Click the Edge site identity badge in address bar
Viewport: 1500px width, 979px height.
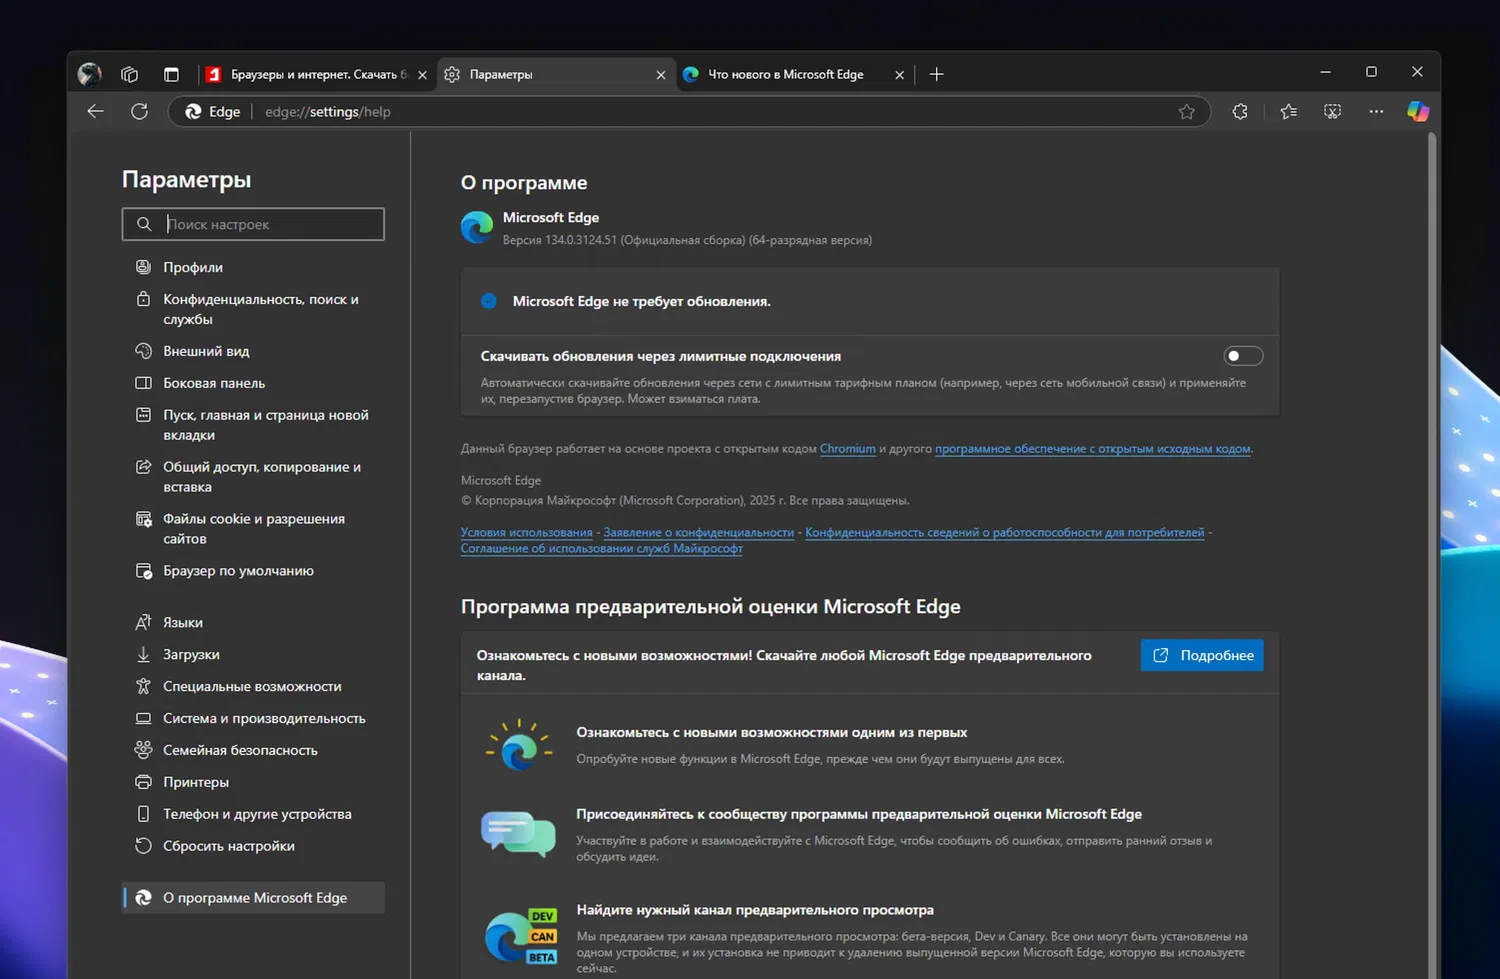(213, 112)
